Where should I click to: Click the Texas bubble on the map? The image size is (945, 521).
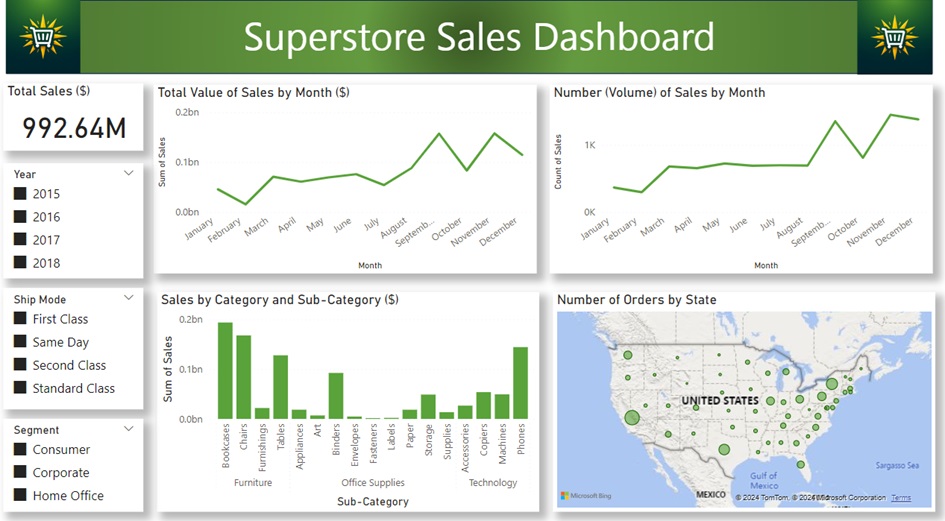pos(724,449)
